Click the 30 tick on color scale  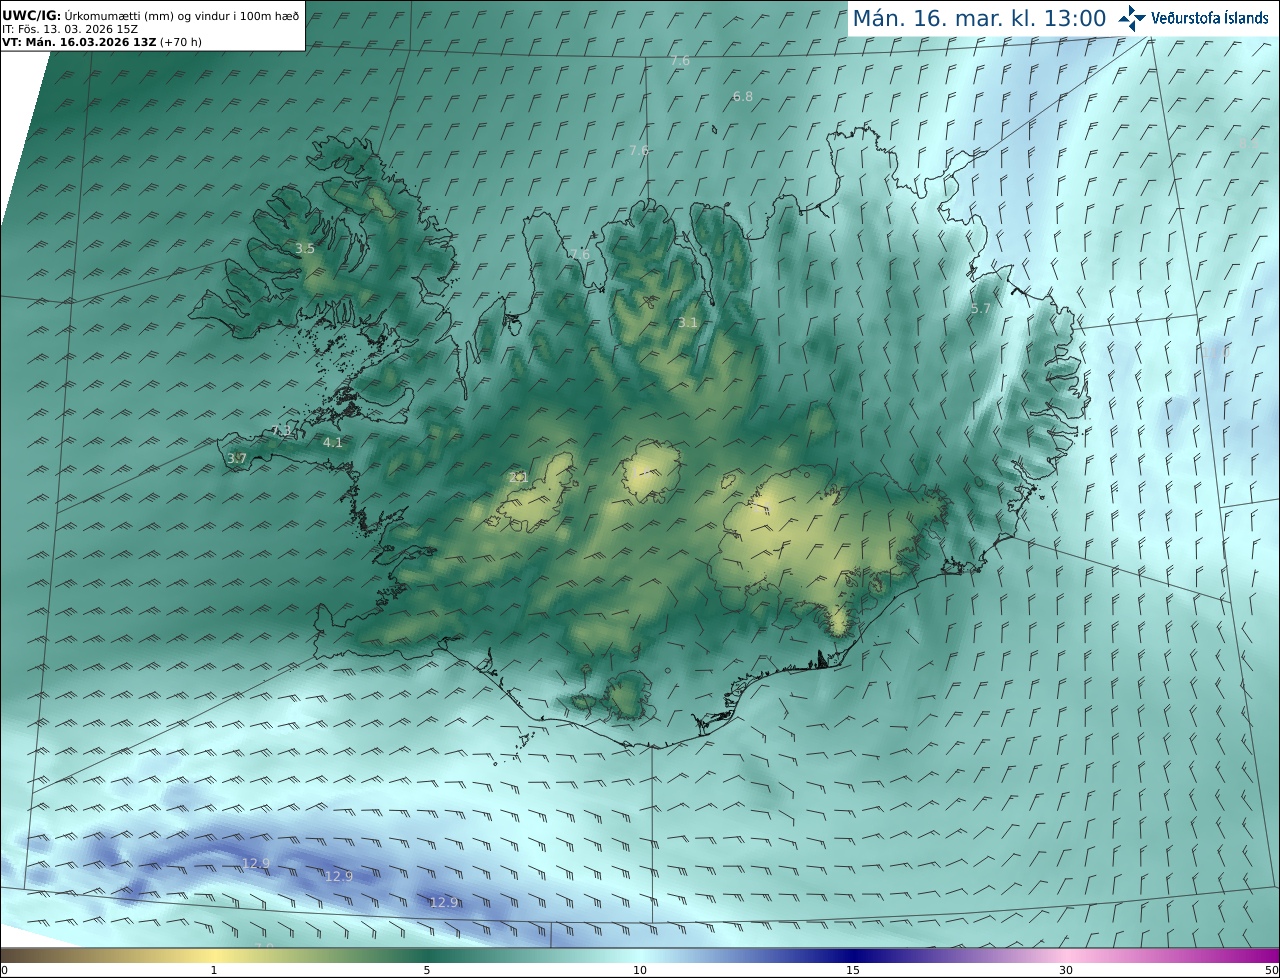coord(1066,970)
